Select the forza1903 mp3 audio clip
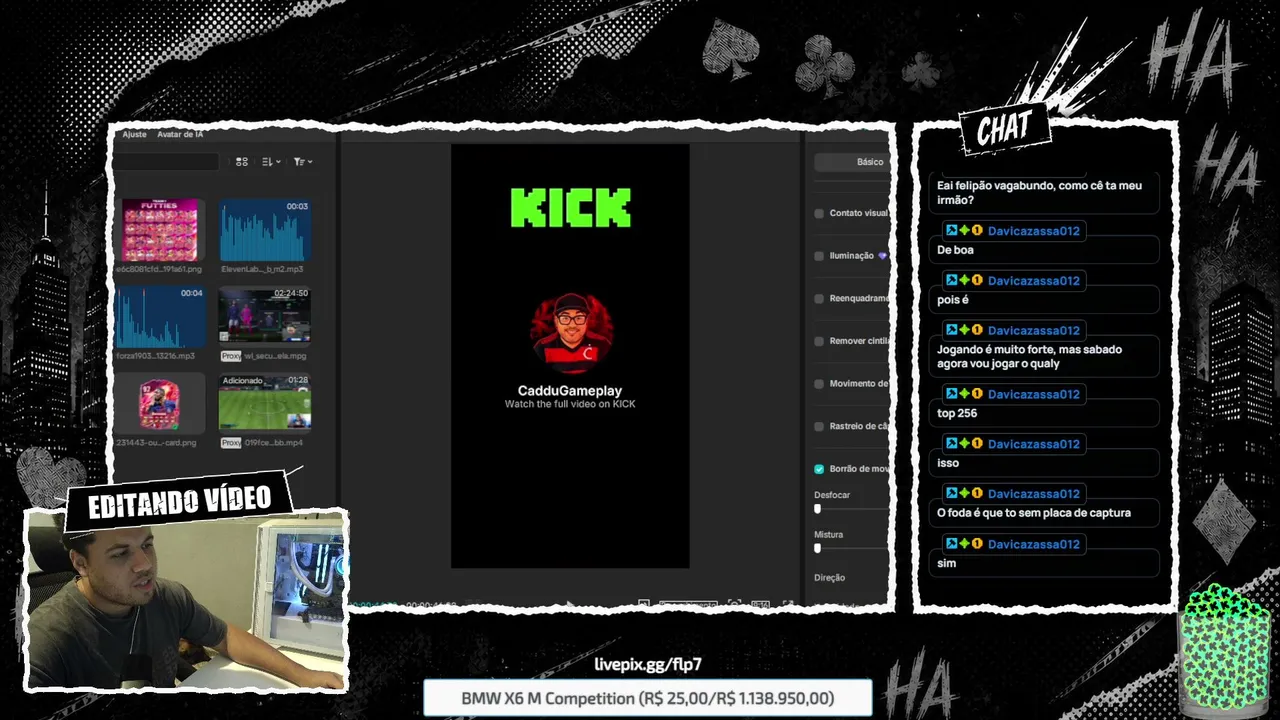Image resolution: width=1280 pixels, height=720 pixels. 160,317
